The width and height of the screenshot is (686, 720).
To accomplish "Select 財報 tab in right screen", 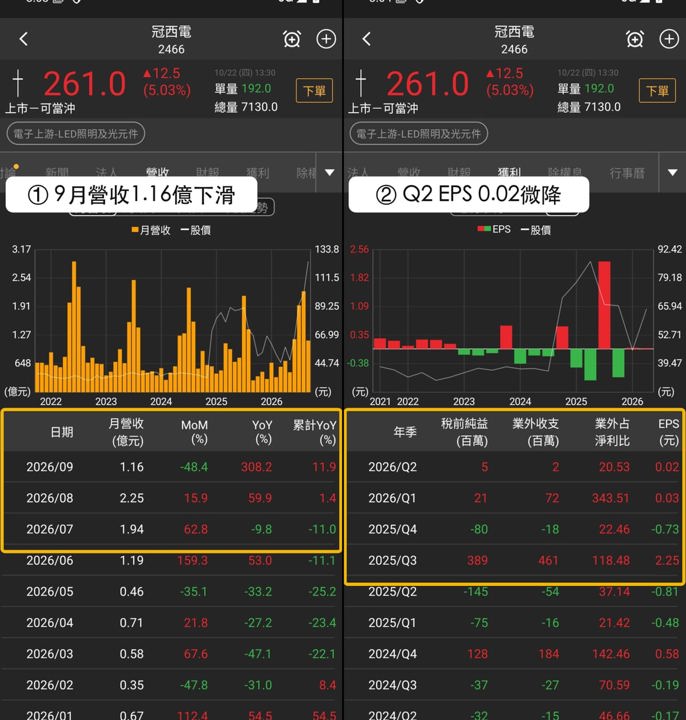I will [x=459, y=172].
